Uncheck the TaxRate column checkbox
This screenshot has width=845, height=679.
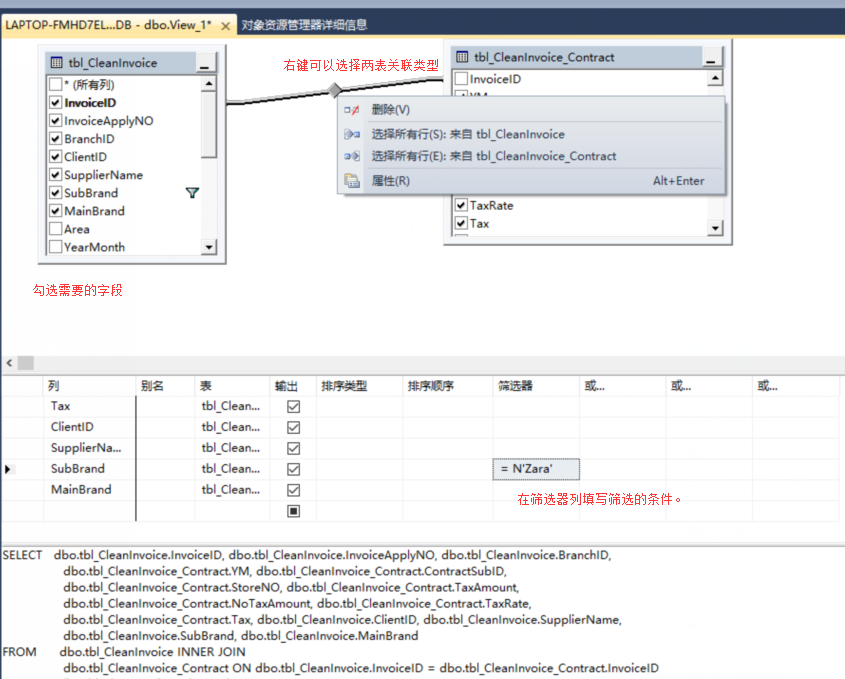coord(461,205)
